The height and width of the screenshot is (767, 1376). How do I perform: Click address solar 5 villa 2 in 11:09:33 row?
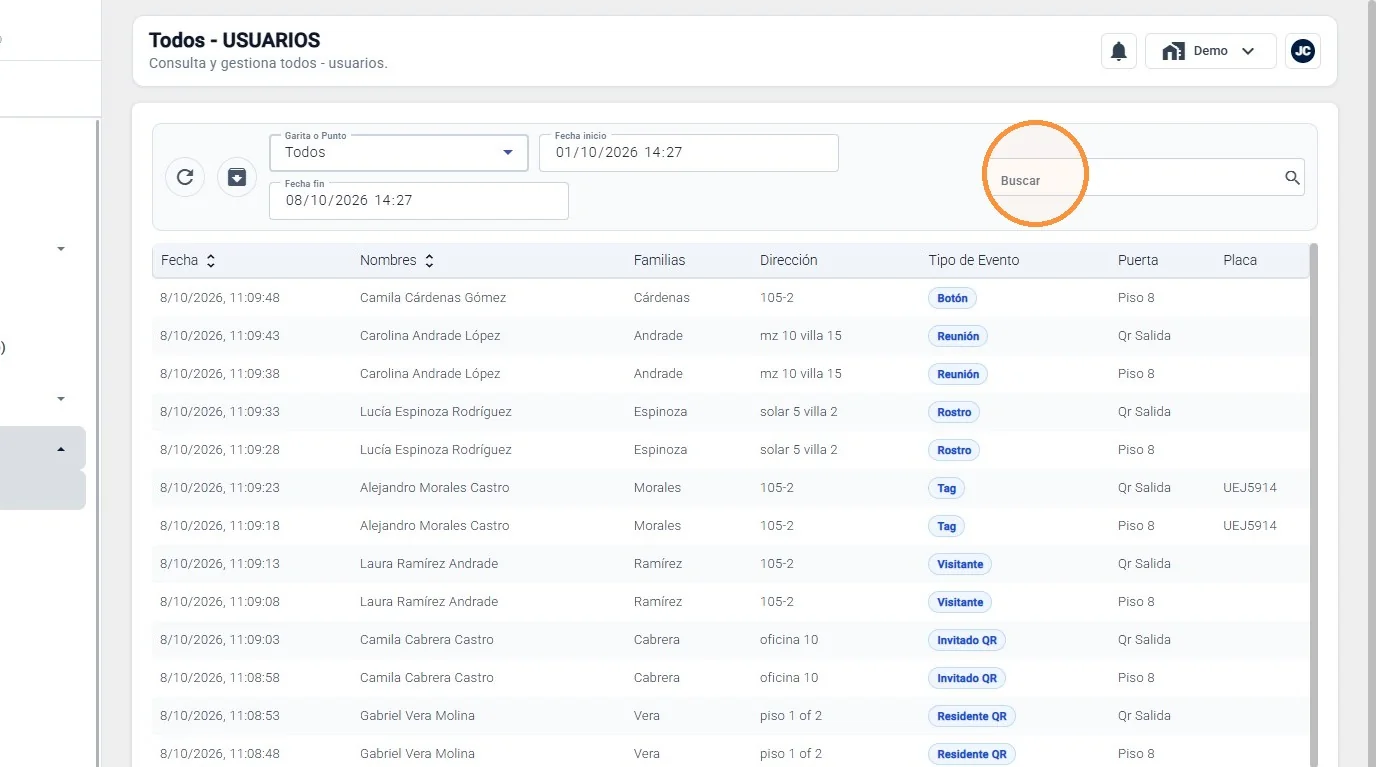(x=799, y=412)
